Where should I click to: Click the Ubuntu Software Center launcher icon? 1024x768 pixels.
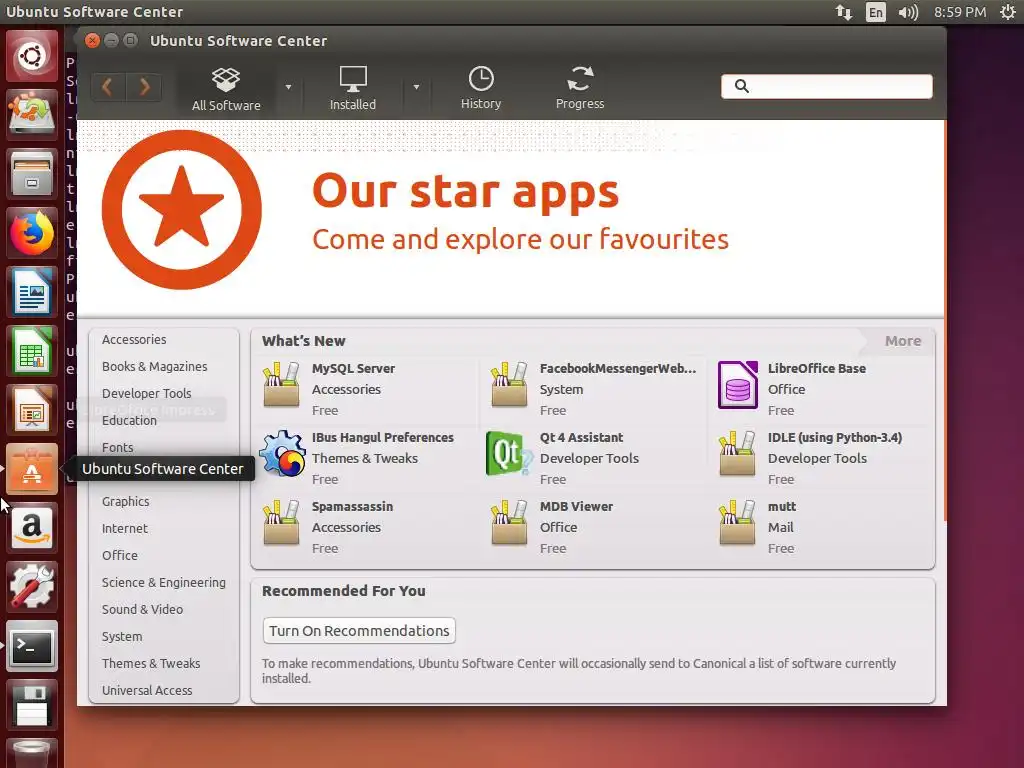click(32, 468)
